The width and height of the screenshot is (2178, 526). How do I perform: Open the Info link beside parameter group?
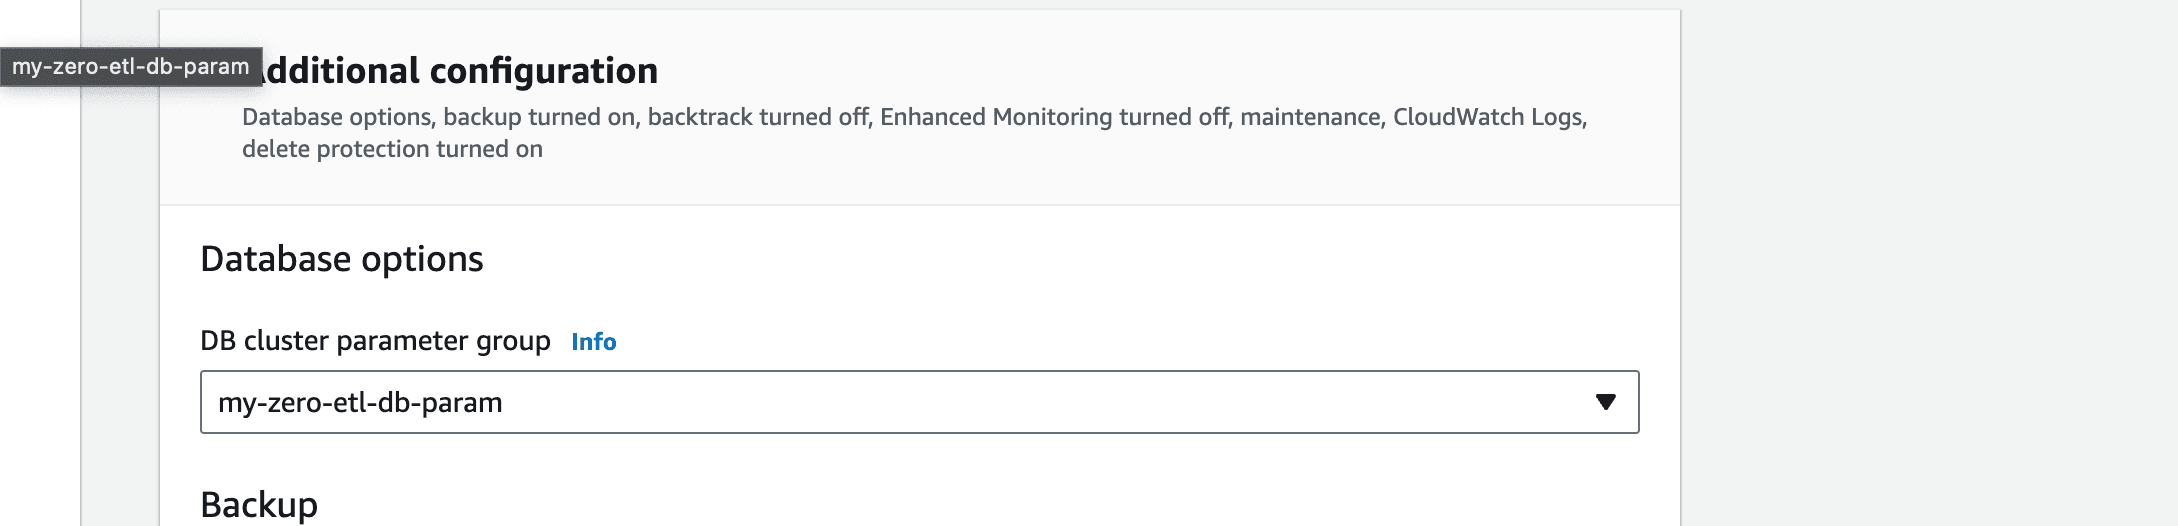593,342
